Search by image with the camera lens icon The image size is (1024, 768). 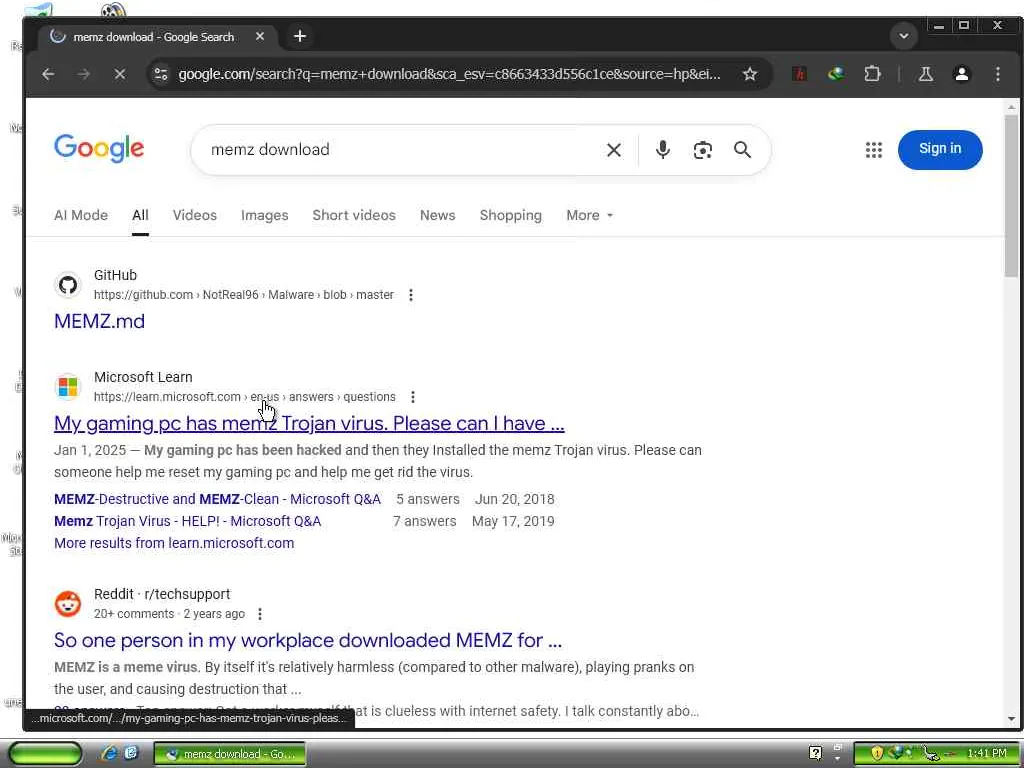pyautogui.click(x=703, y=150)
